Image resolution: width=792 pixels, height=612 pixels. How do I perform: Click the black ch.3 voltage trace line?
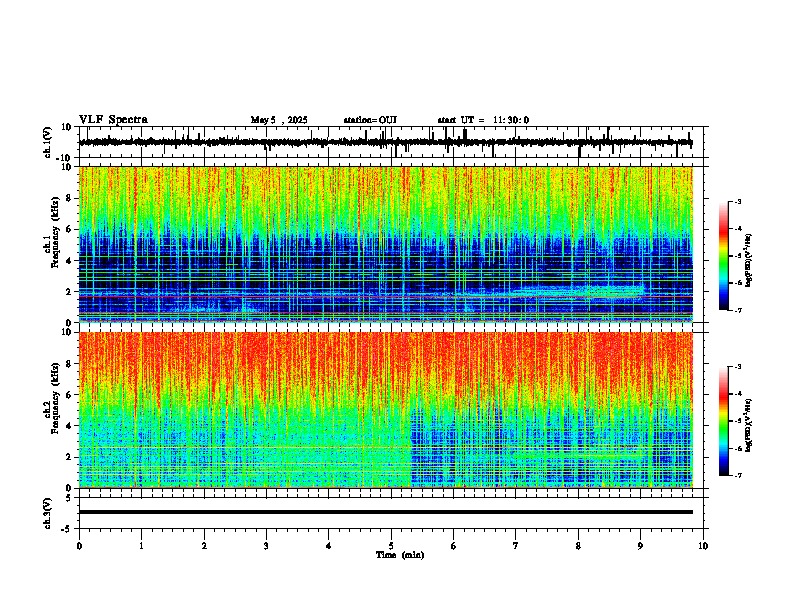click(x=386, y=512)
